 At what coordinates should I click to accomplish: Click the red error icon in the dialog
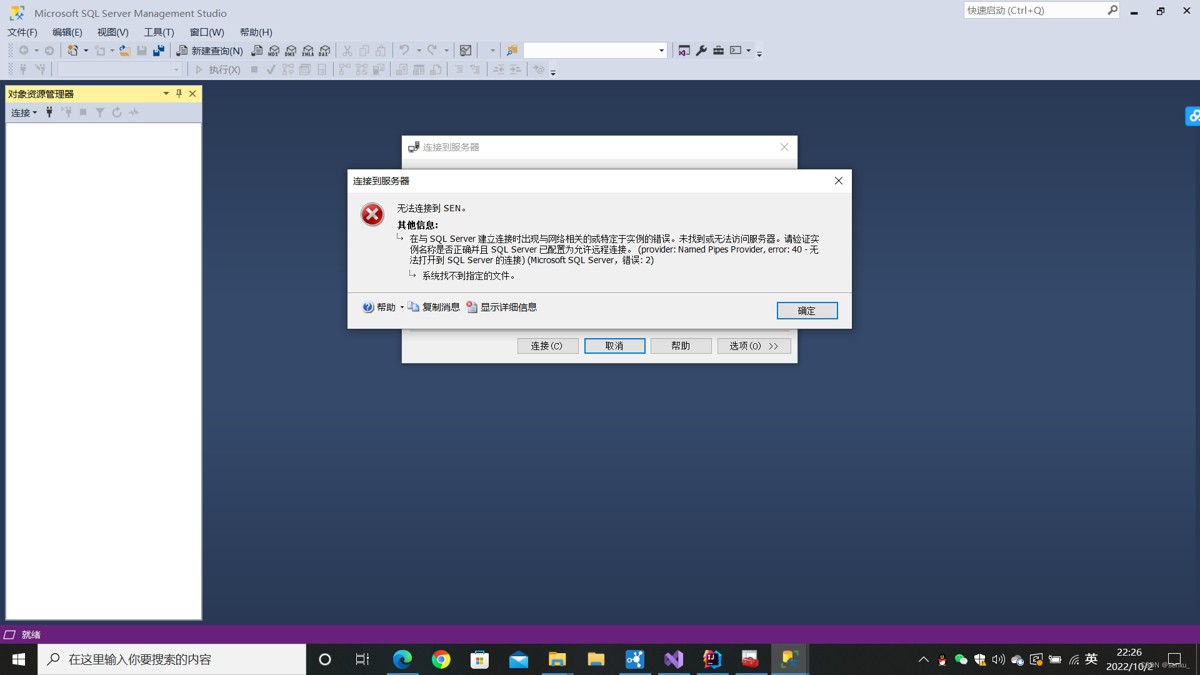click(372, 214)
